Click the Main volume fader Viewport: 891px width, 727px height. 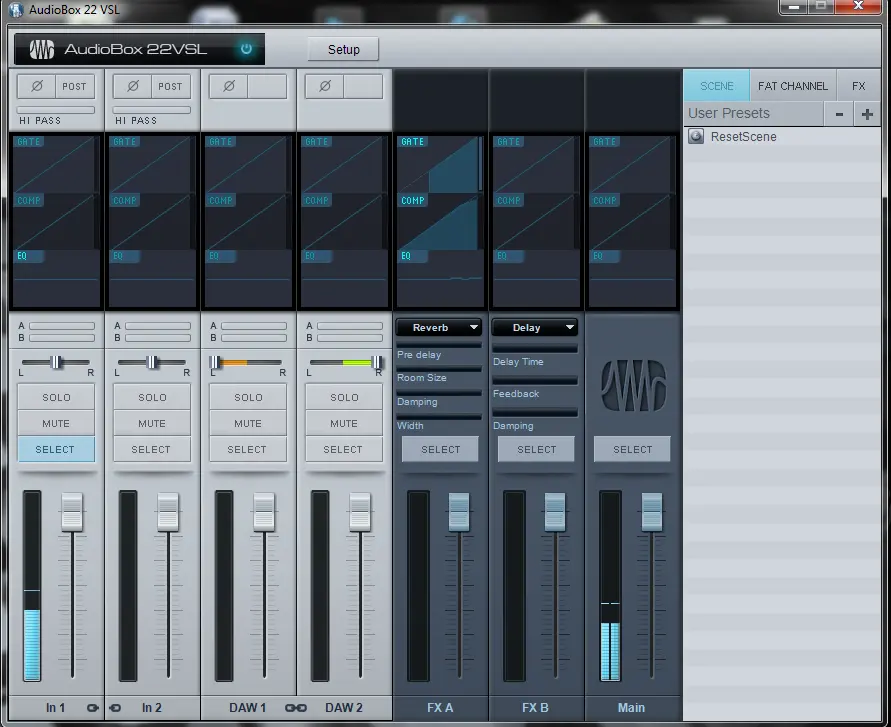click(652, 513)
